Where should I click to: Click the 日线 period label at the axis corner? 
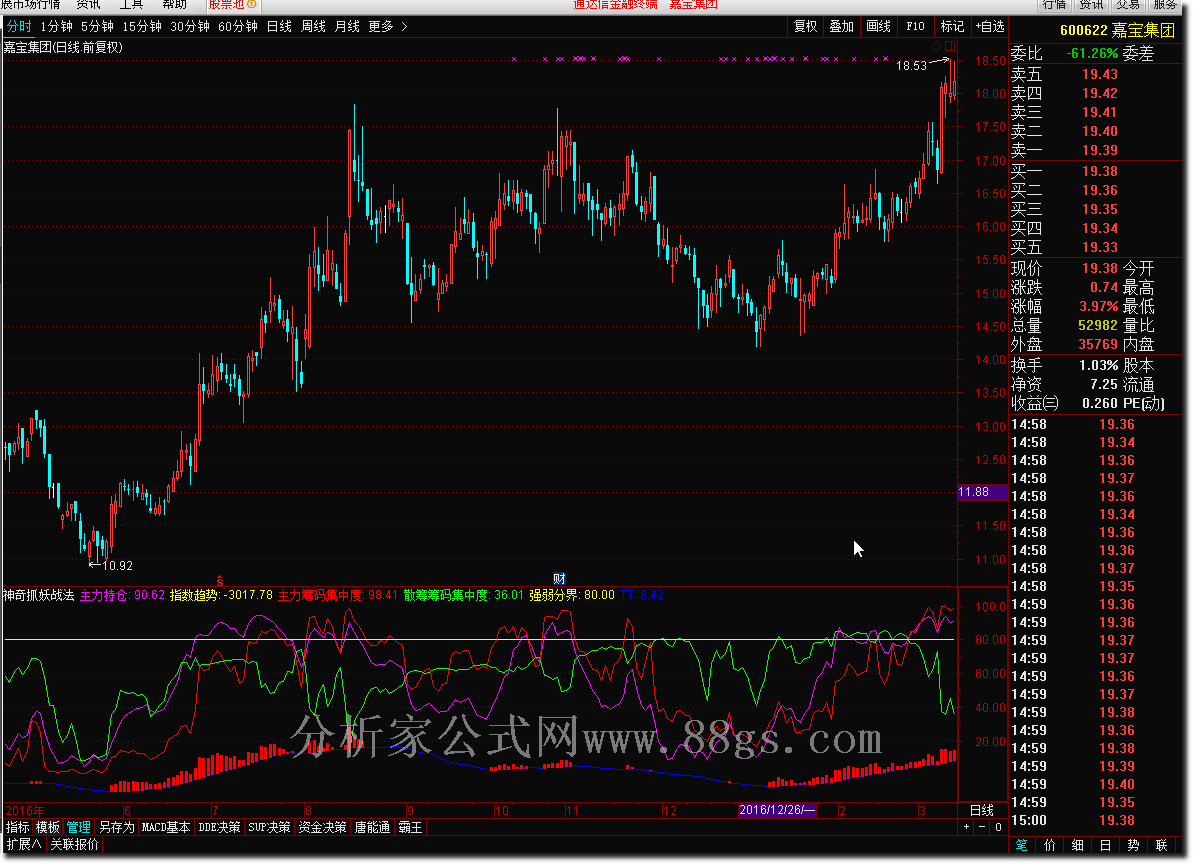tap(982, 811)
